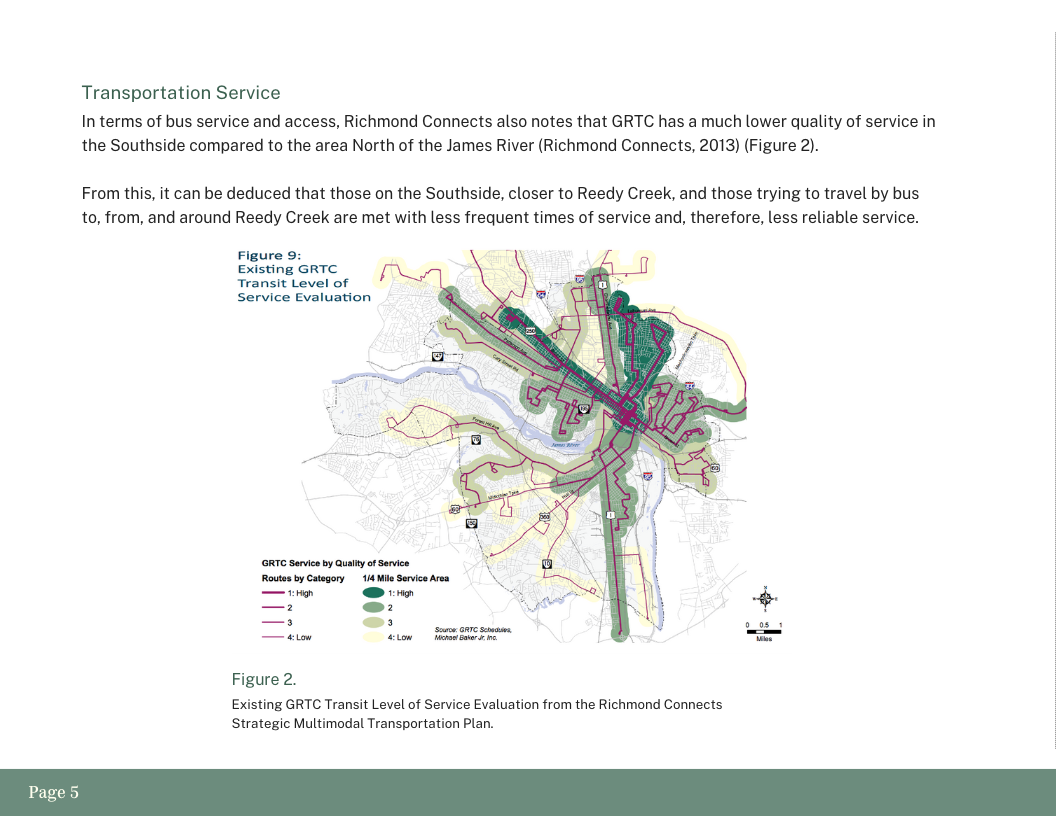
Task: Click the '1/4 Mile Service Area' legend heading
Action: 405,578
